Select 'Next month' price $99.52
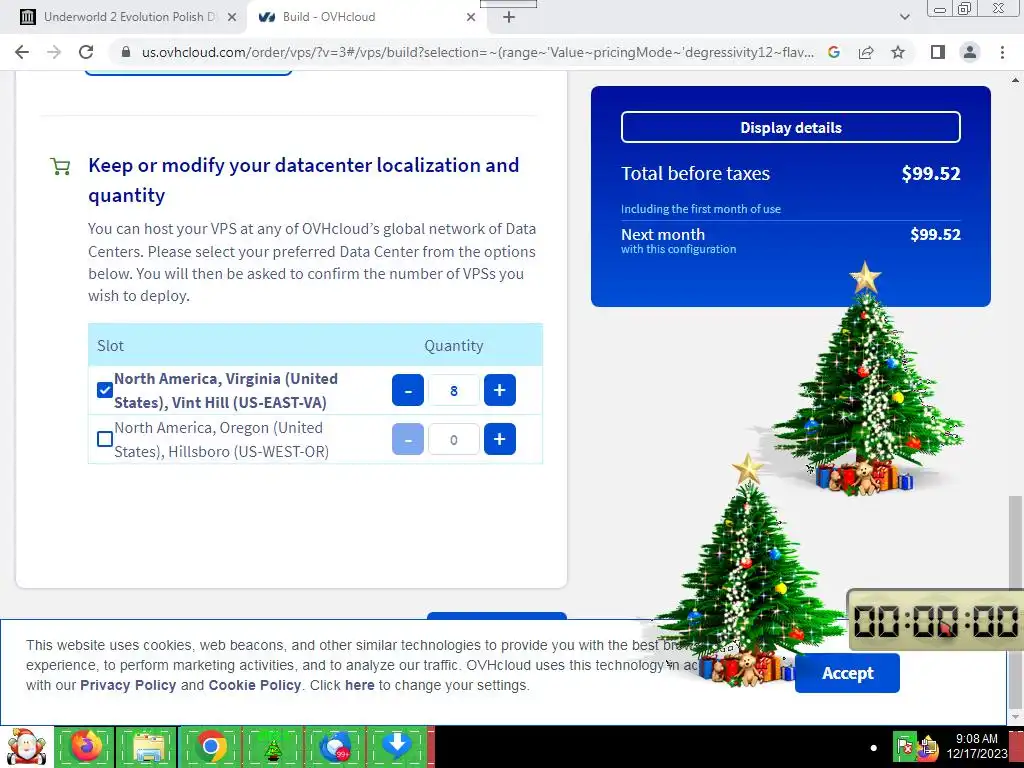This screenshot has width=1024, height=768. pos(935,234)
